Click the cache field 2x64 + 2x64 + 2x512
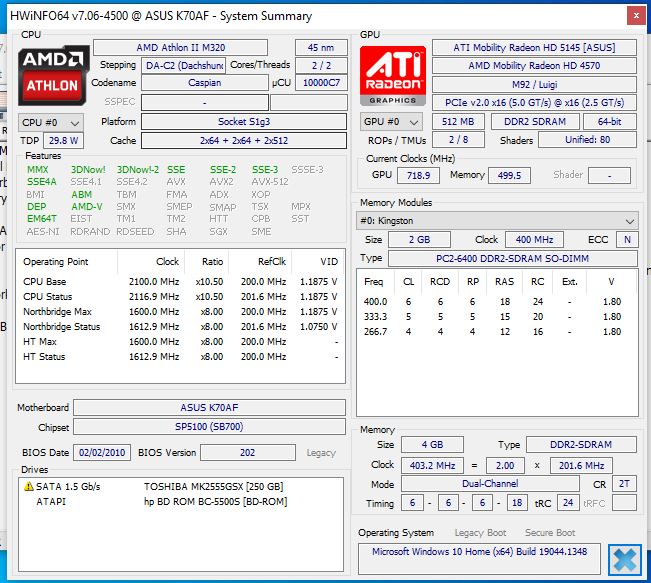651x583 pixels. (x=244, y=140)
